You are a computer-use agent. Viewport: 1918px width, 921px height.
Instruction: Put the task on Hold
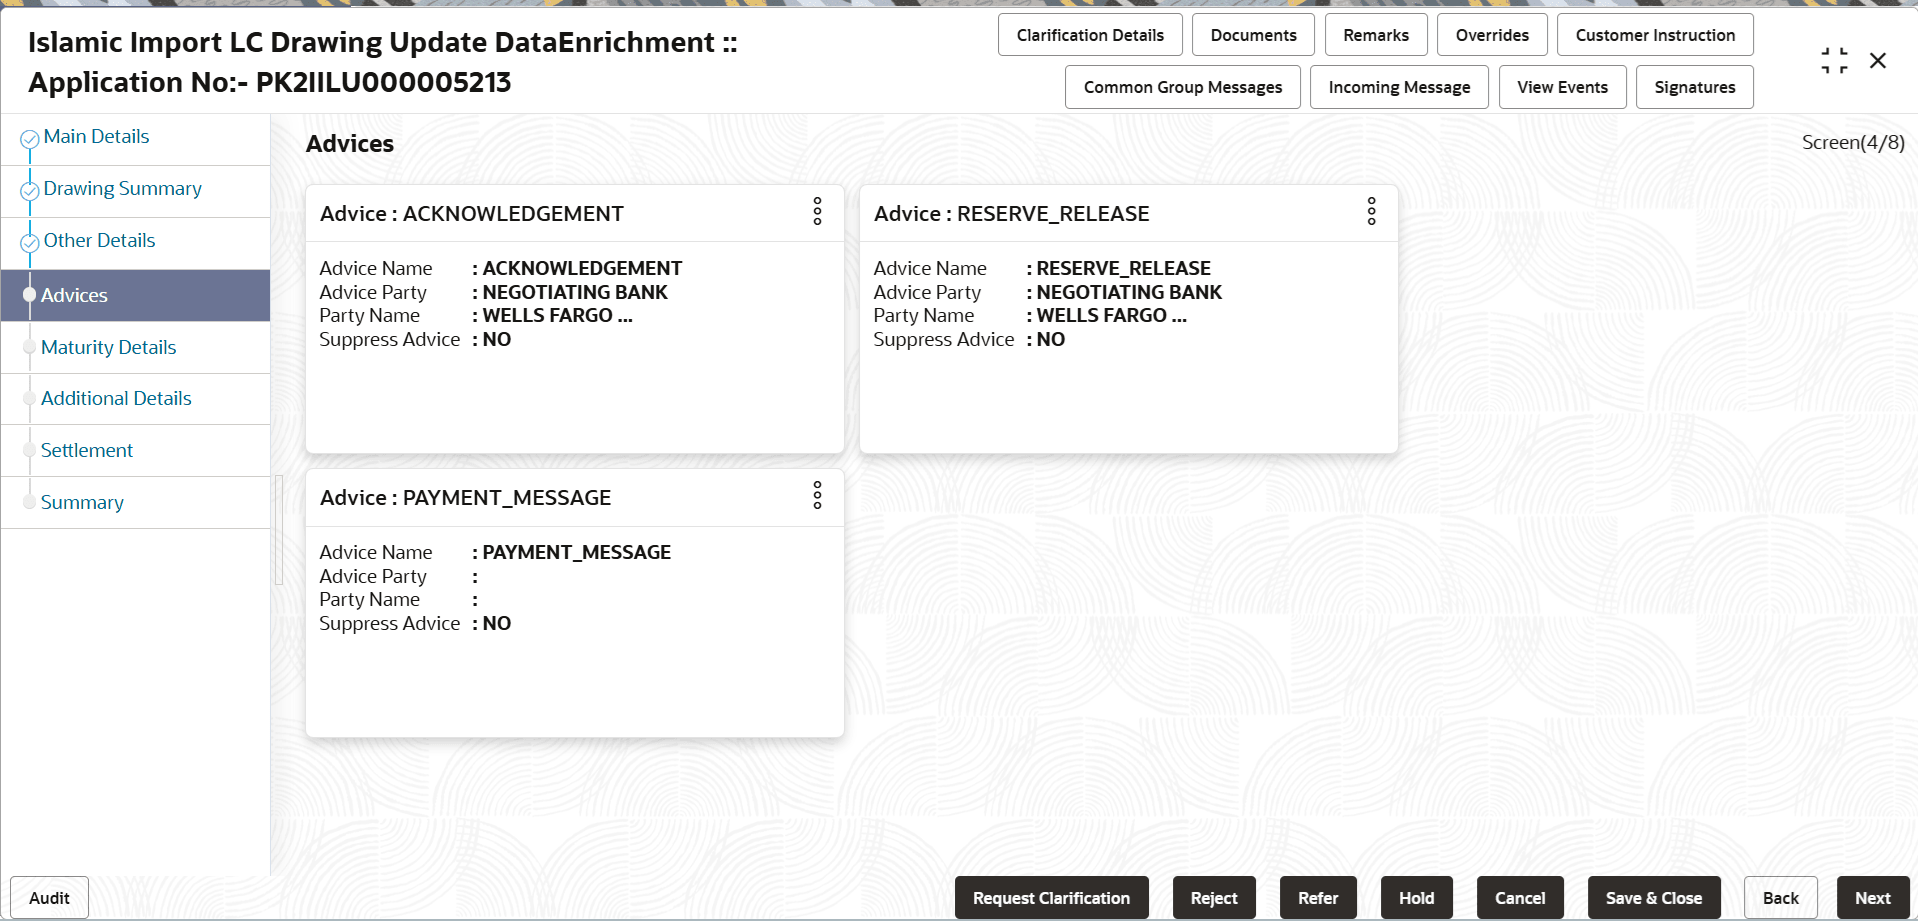[x=1416, y=898]
